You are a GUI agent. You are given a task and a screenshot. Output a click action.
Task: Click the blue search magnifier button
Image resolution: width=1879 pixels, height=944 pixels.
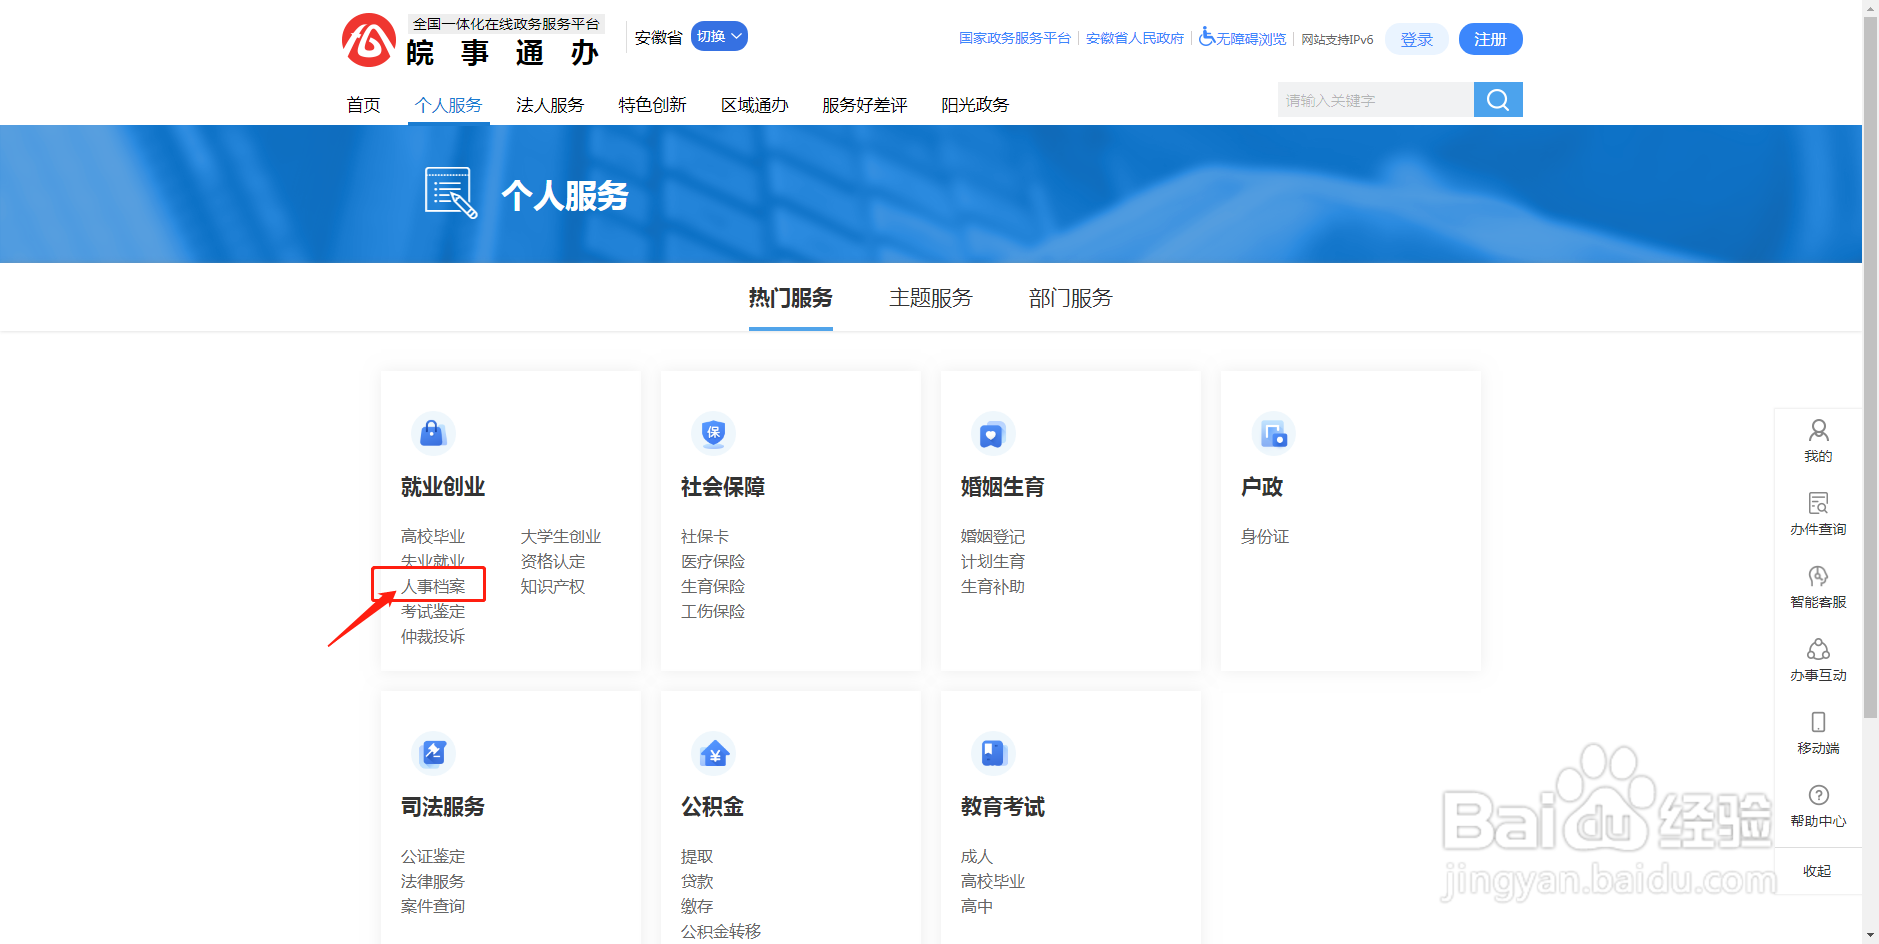coord(1498,100)
